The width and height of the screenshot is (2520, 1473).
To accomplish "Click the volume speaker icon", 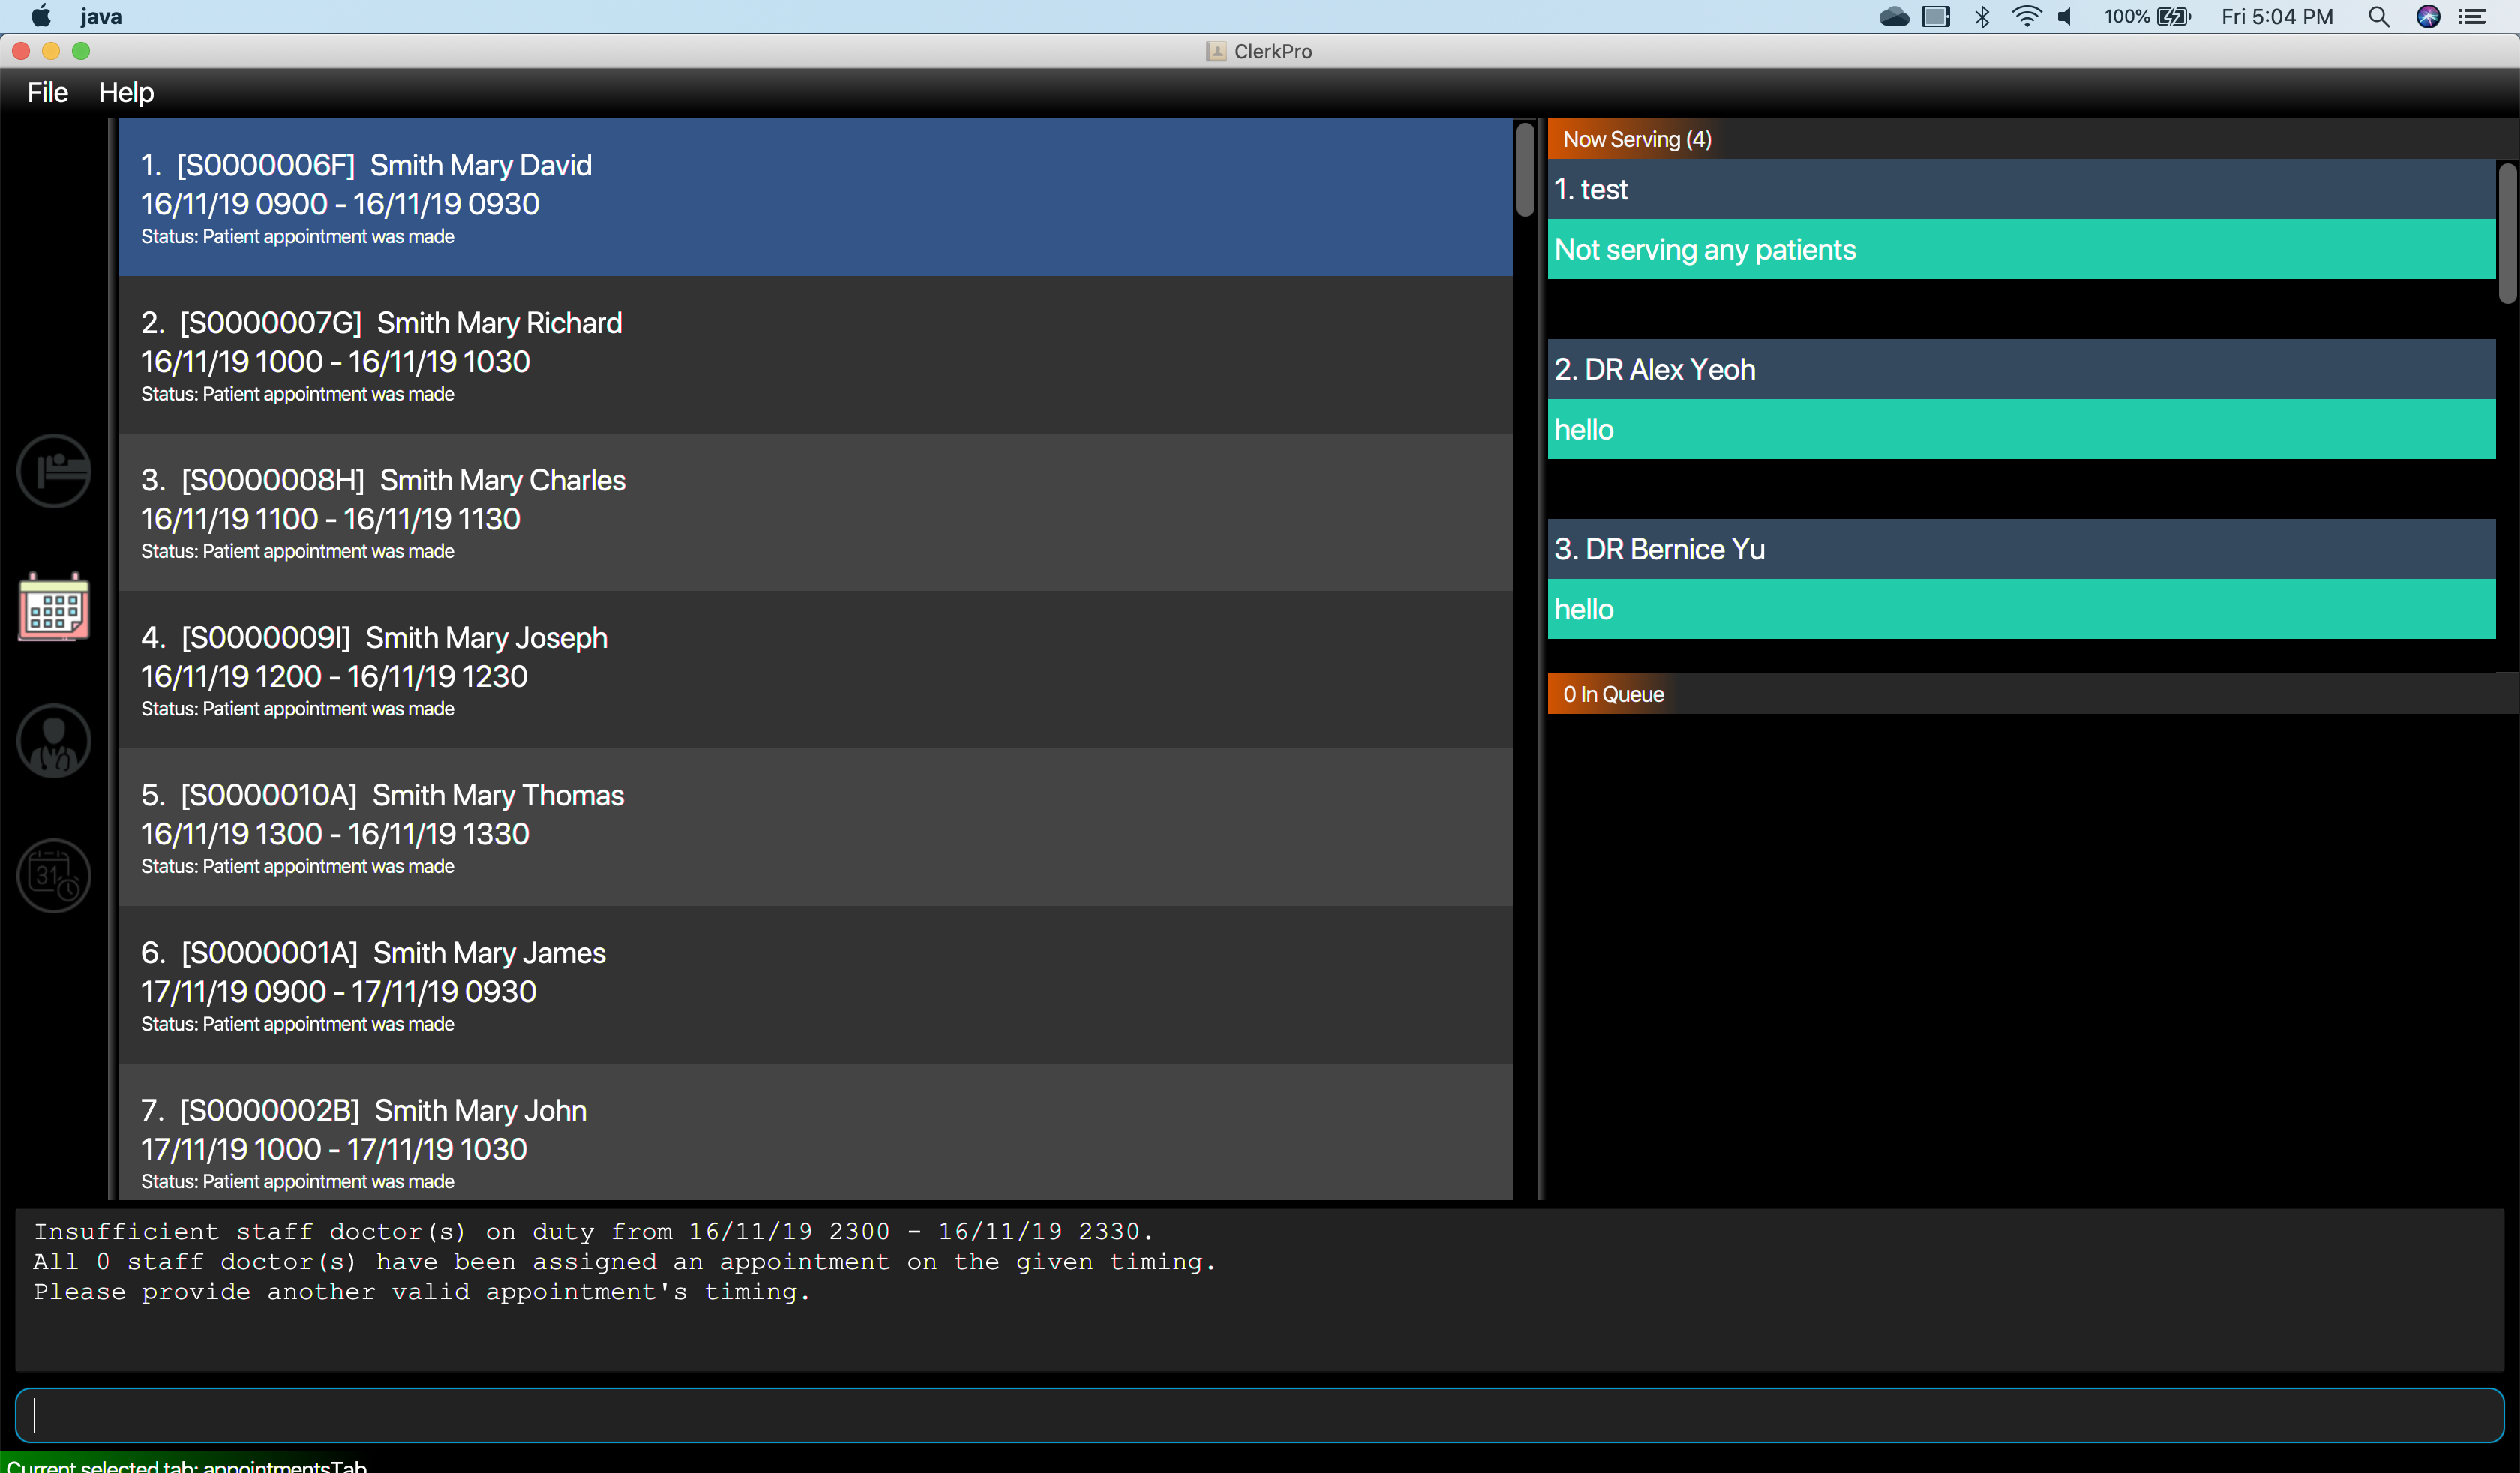I will [2066, 16].
